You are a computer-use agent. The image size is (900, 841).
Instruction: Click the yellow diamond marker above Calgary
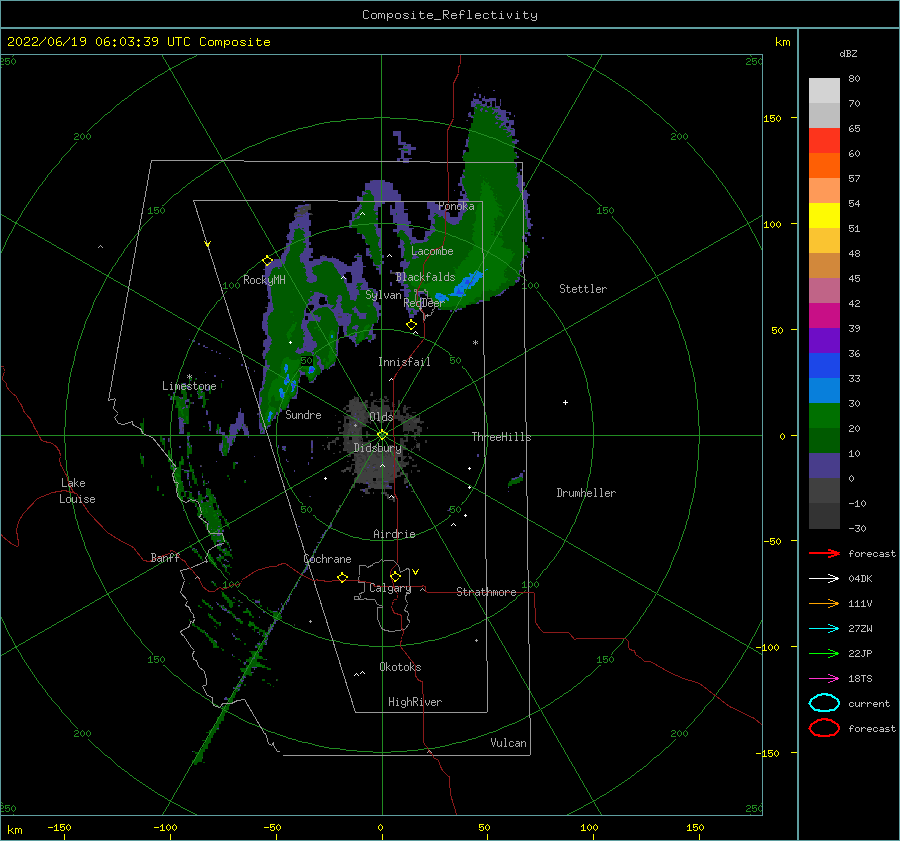(395, 576)
